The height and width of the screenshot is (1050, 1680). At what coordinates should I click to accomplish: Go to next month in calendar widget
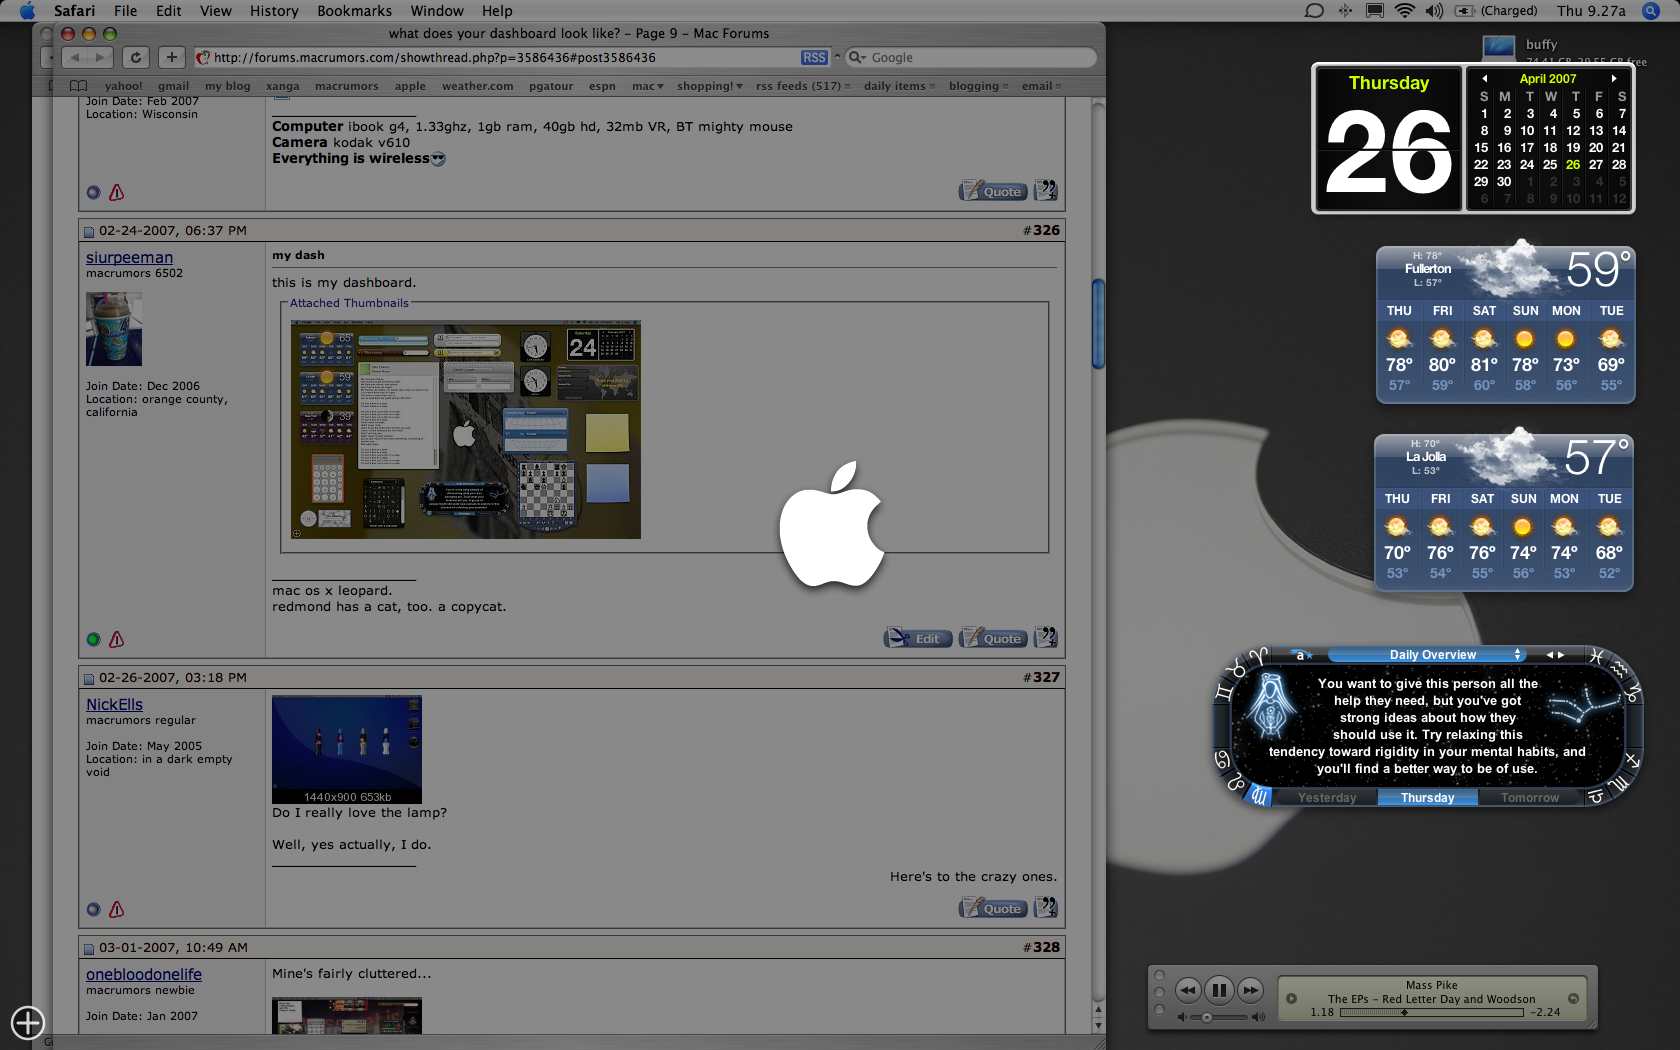point(1614,78)
